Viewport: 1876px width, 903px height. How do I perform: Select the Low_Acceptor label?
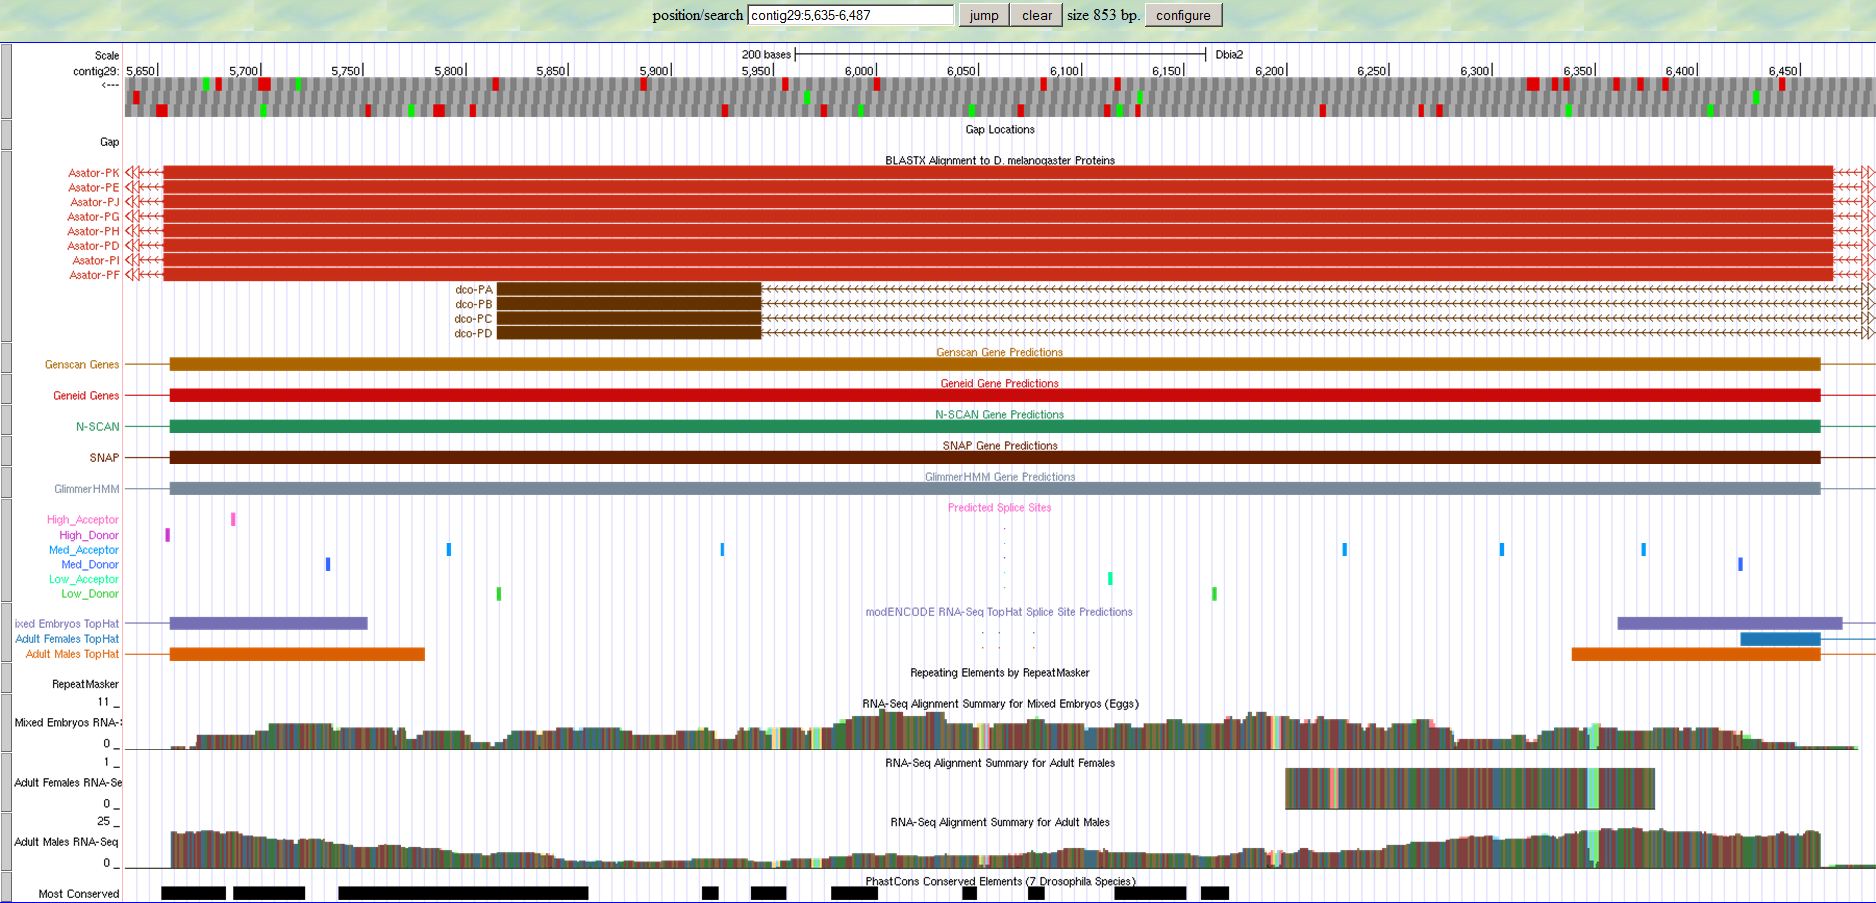84,579
